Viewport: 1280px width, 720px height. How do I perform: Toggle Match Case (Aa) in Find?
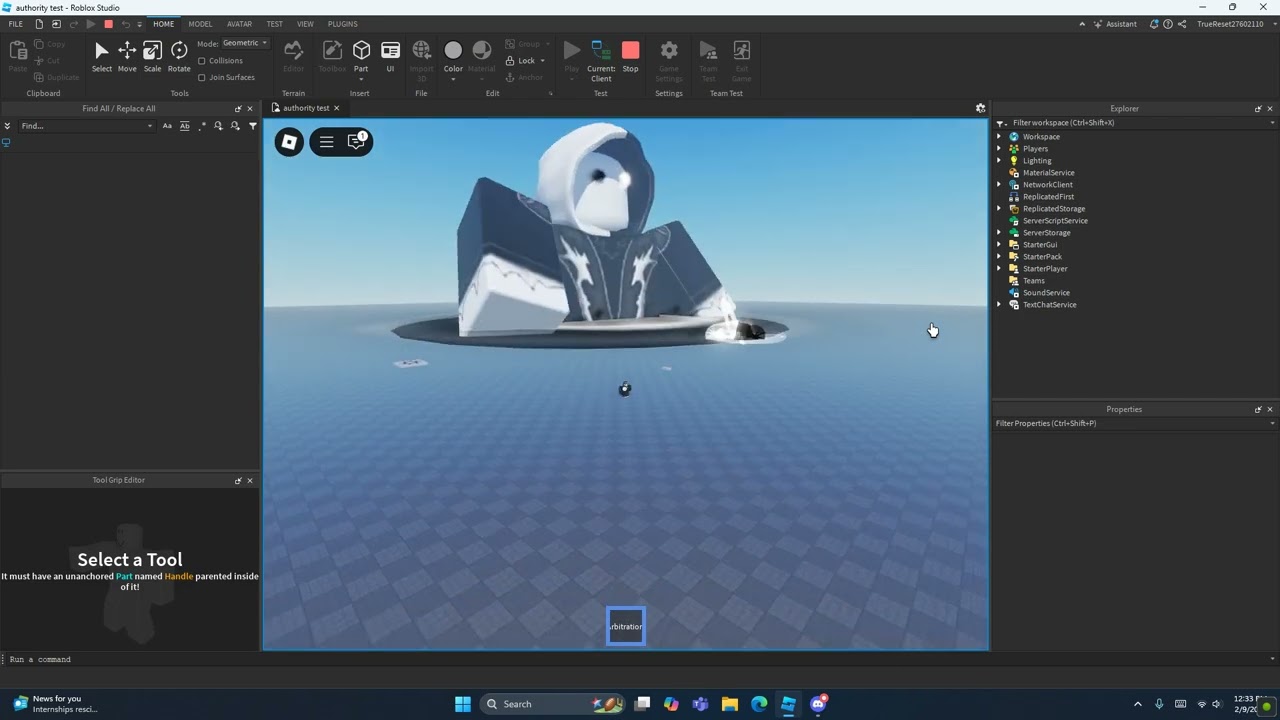[x=167, y=126]
